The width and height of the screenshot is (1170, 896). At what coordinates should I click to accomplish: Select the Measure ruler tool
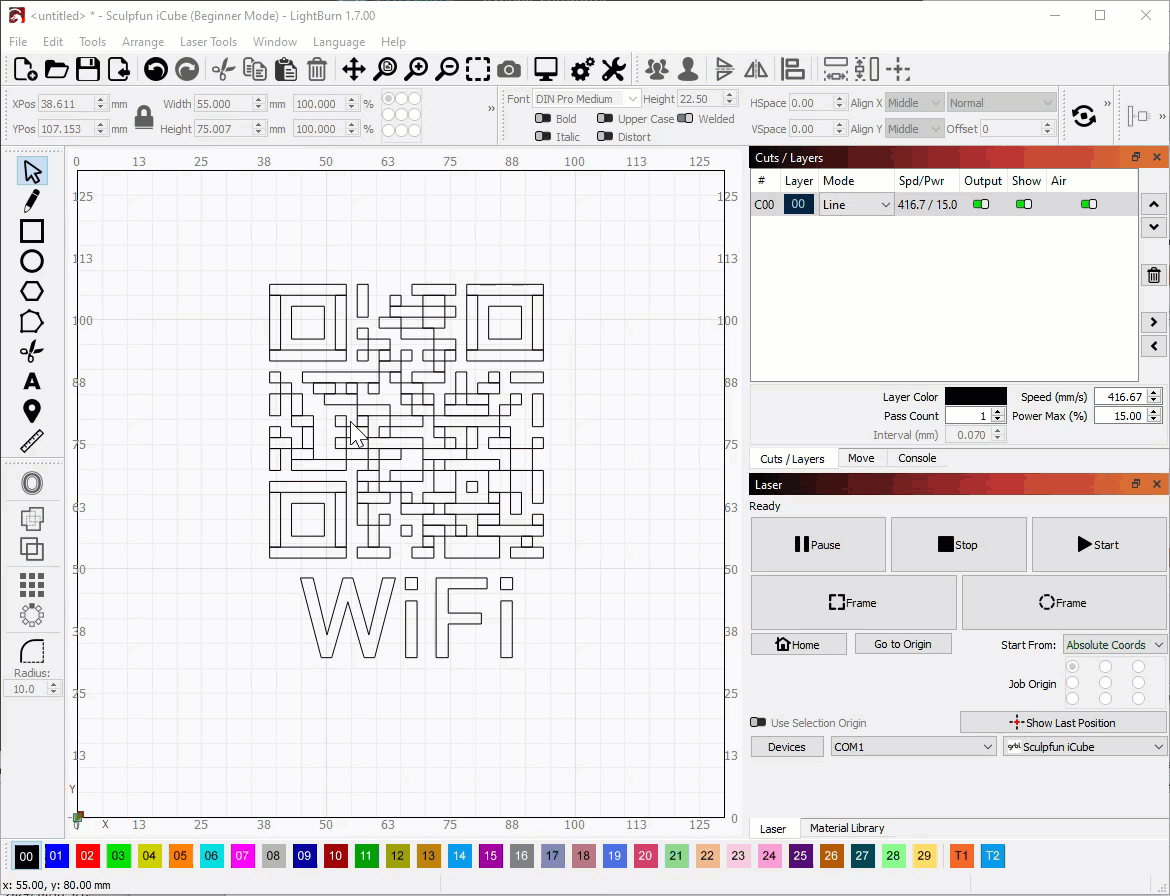coord(32,441)
